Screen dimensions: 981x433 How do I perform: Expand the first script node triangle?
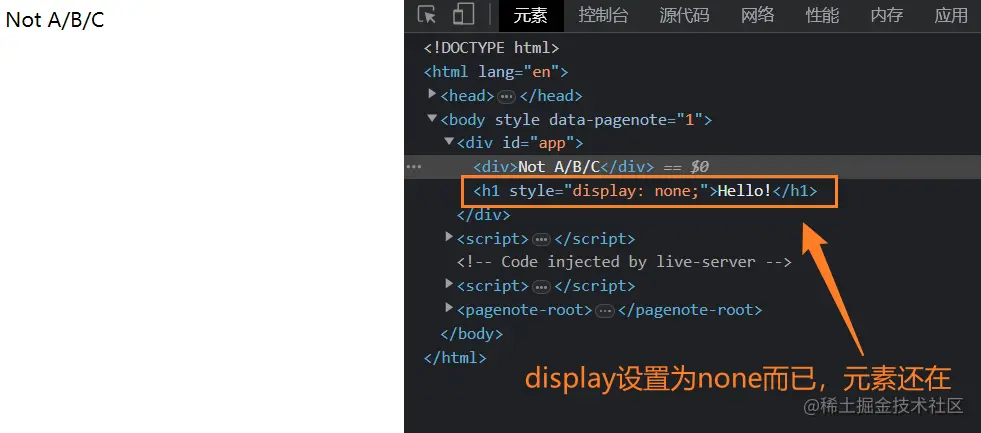click(449, 237)
